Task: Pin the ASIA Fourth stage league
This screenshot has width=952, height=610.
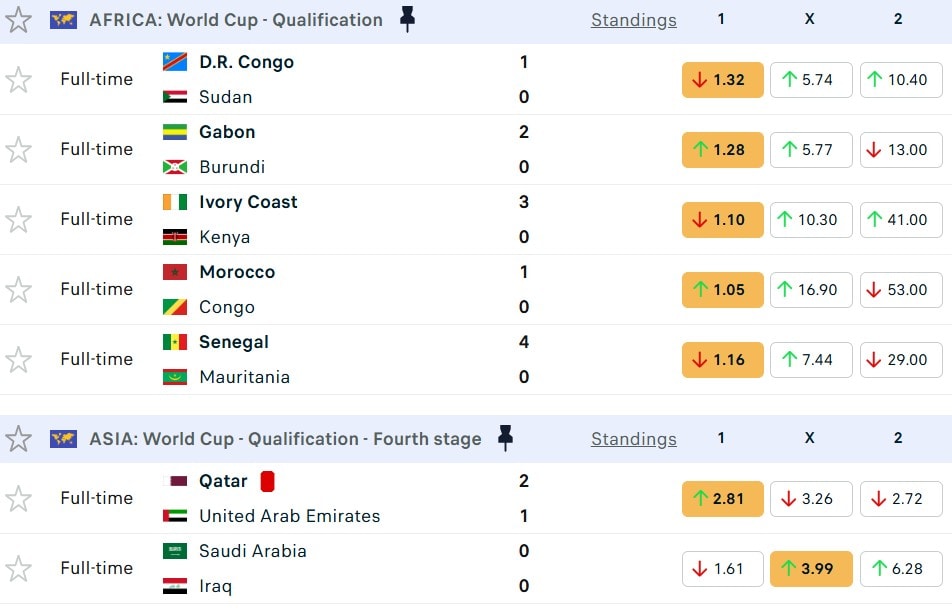Action: click(506, 438)
